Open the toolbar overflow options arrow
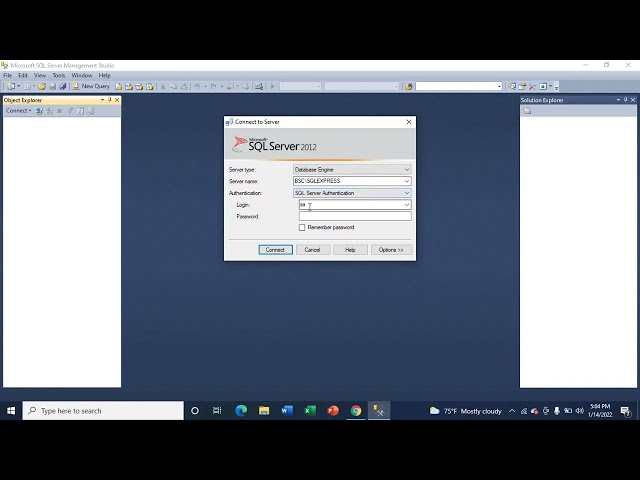The image size is (640, 480). pos(556,87)
